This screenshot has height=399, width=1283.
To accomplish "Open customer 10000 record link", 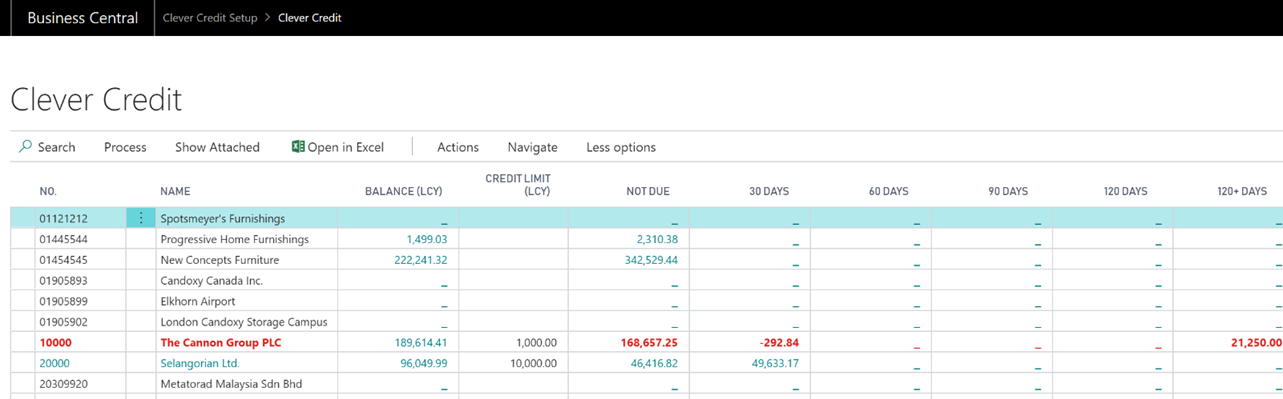I will click(55, 342).
